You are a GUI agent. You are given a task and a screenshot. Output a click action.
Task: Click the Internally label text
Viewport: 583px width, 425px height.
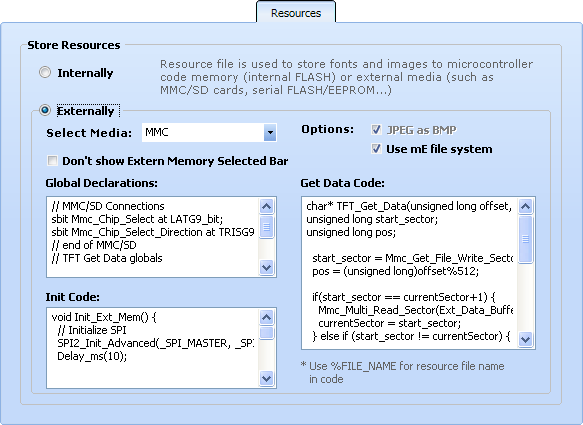pyautogui.click(x=85, y=73)
